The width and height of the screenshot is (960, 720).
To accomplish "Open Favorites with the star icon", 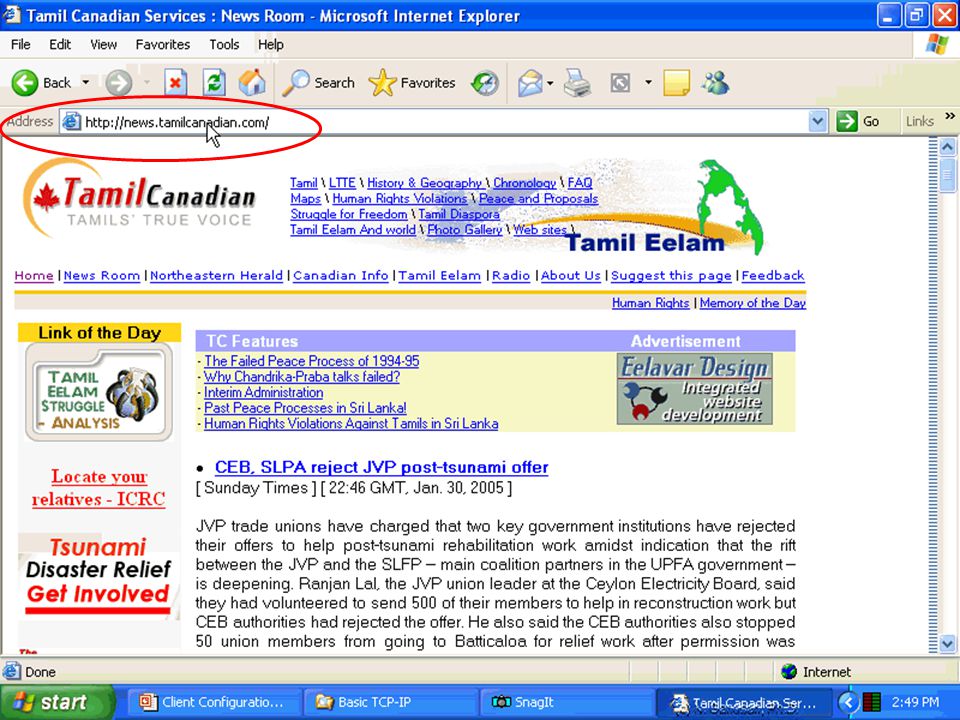I will 382,83.
